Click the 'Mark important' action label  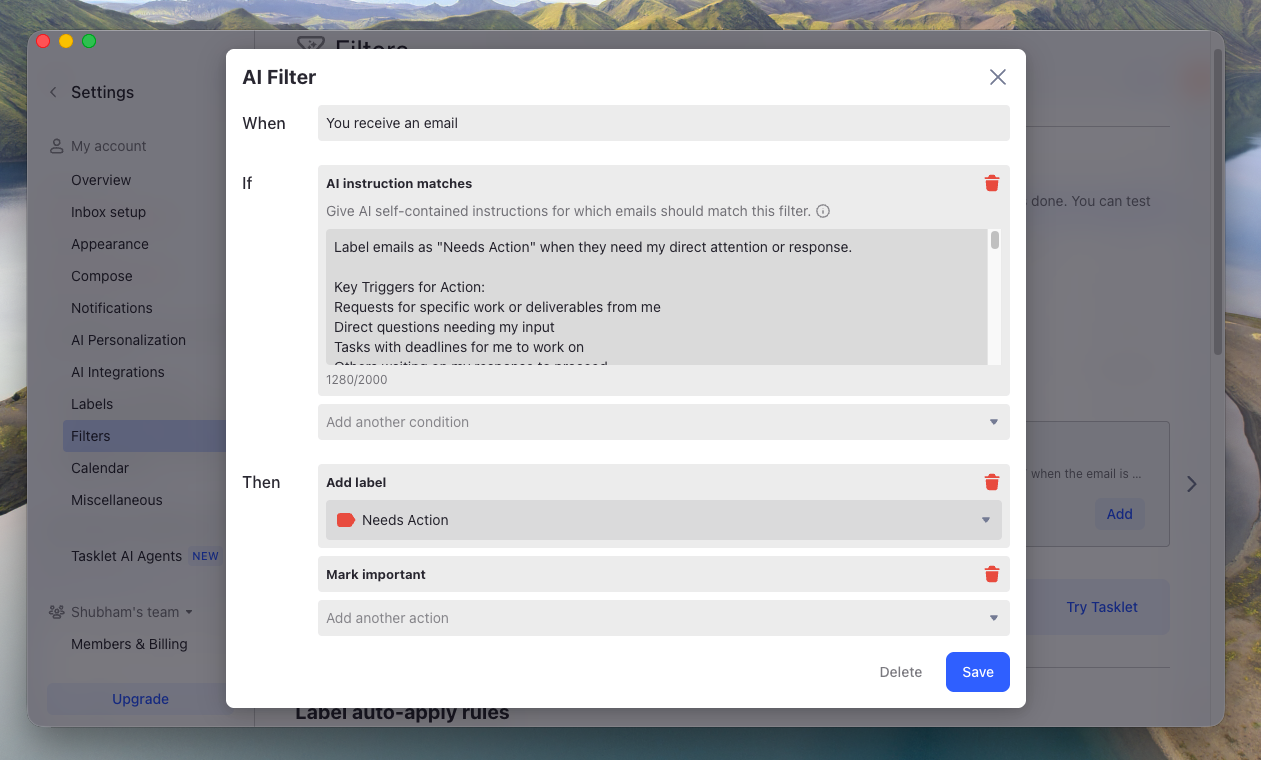376,574
